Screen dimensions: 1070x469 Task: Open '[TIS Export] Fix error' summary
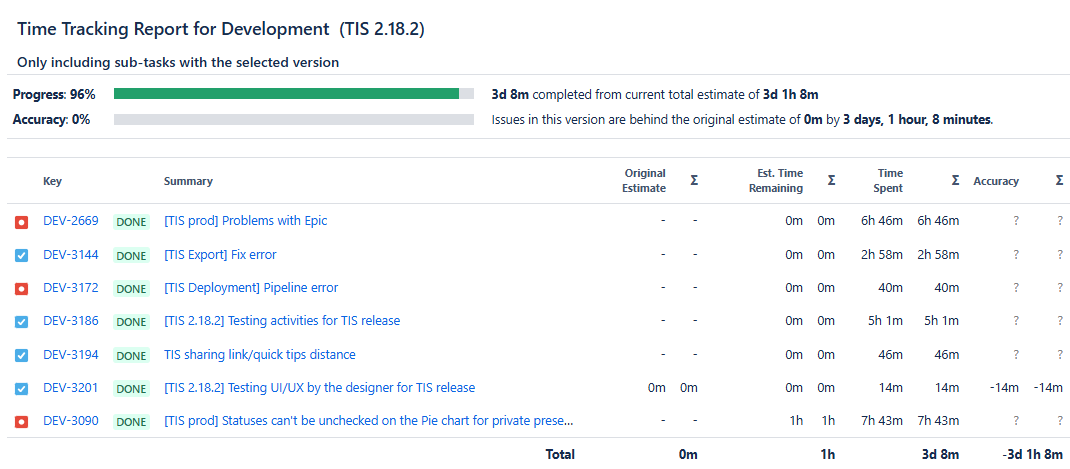pyautogui.click(x=220, y=255)
